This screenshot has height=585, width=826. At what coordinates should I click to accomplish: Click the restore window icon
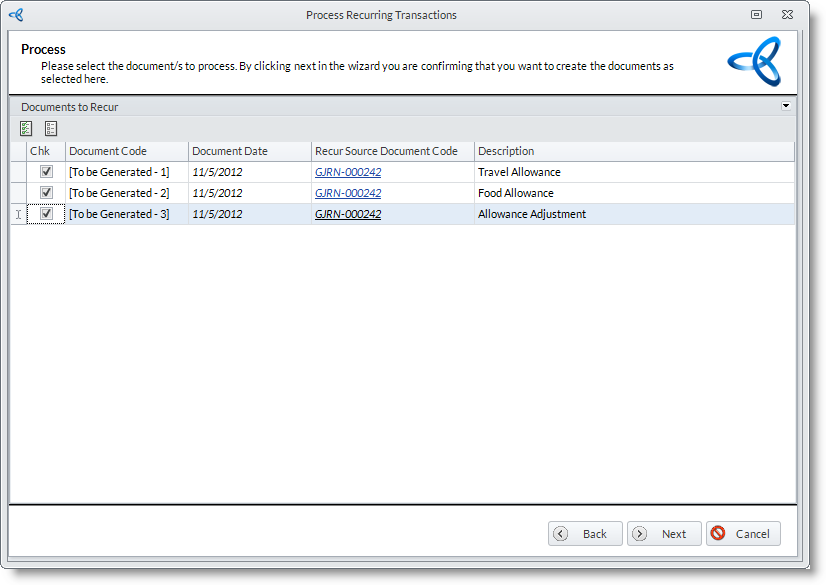[x=756, y=15]
